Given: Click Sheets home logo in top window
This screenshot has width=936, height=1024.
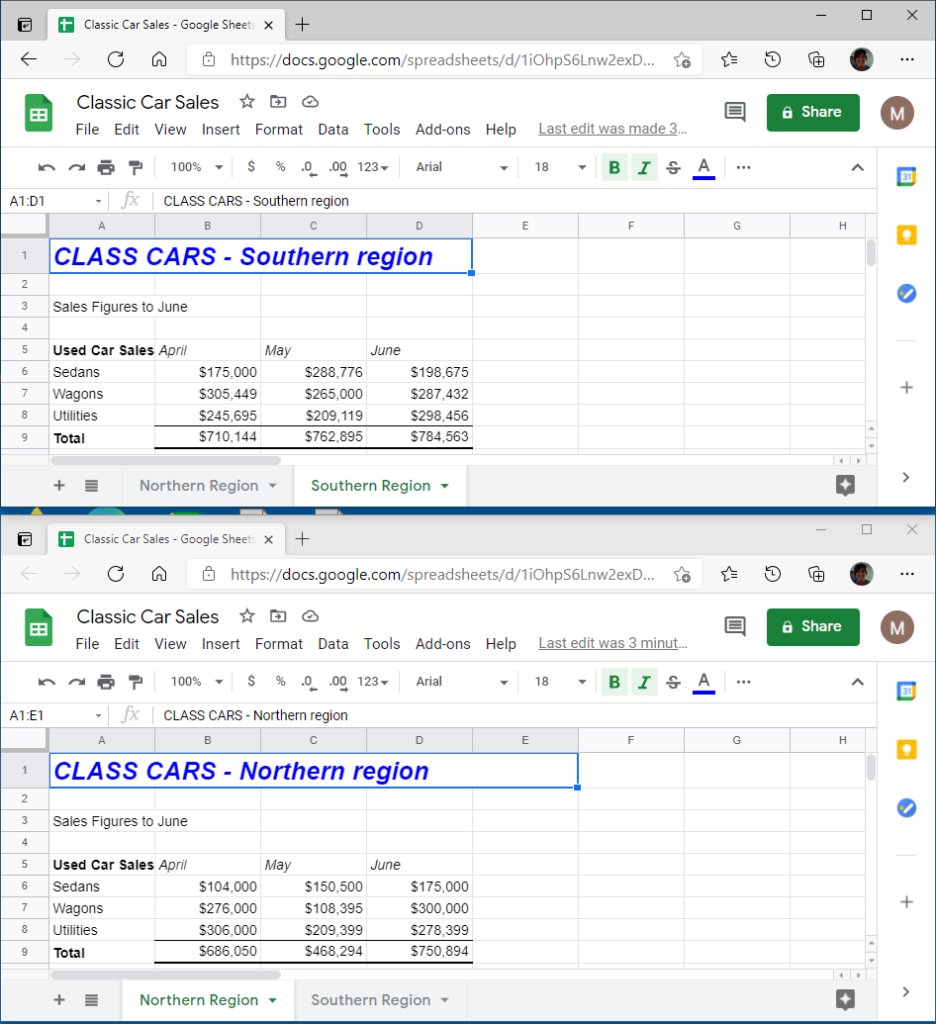Looking at the screenshot, I should point(39,113).
